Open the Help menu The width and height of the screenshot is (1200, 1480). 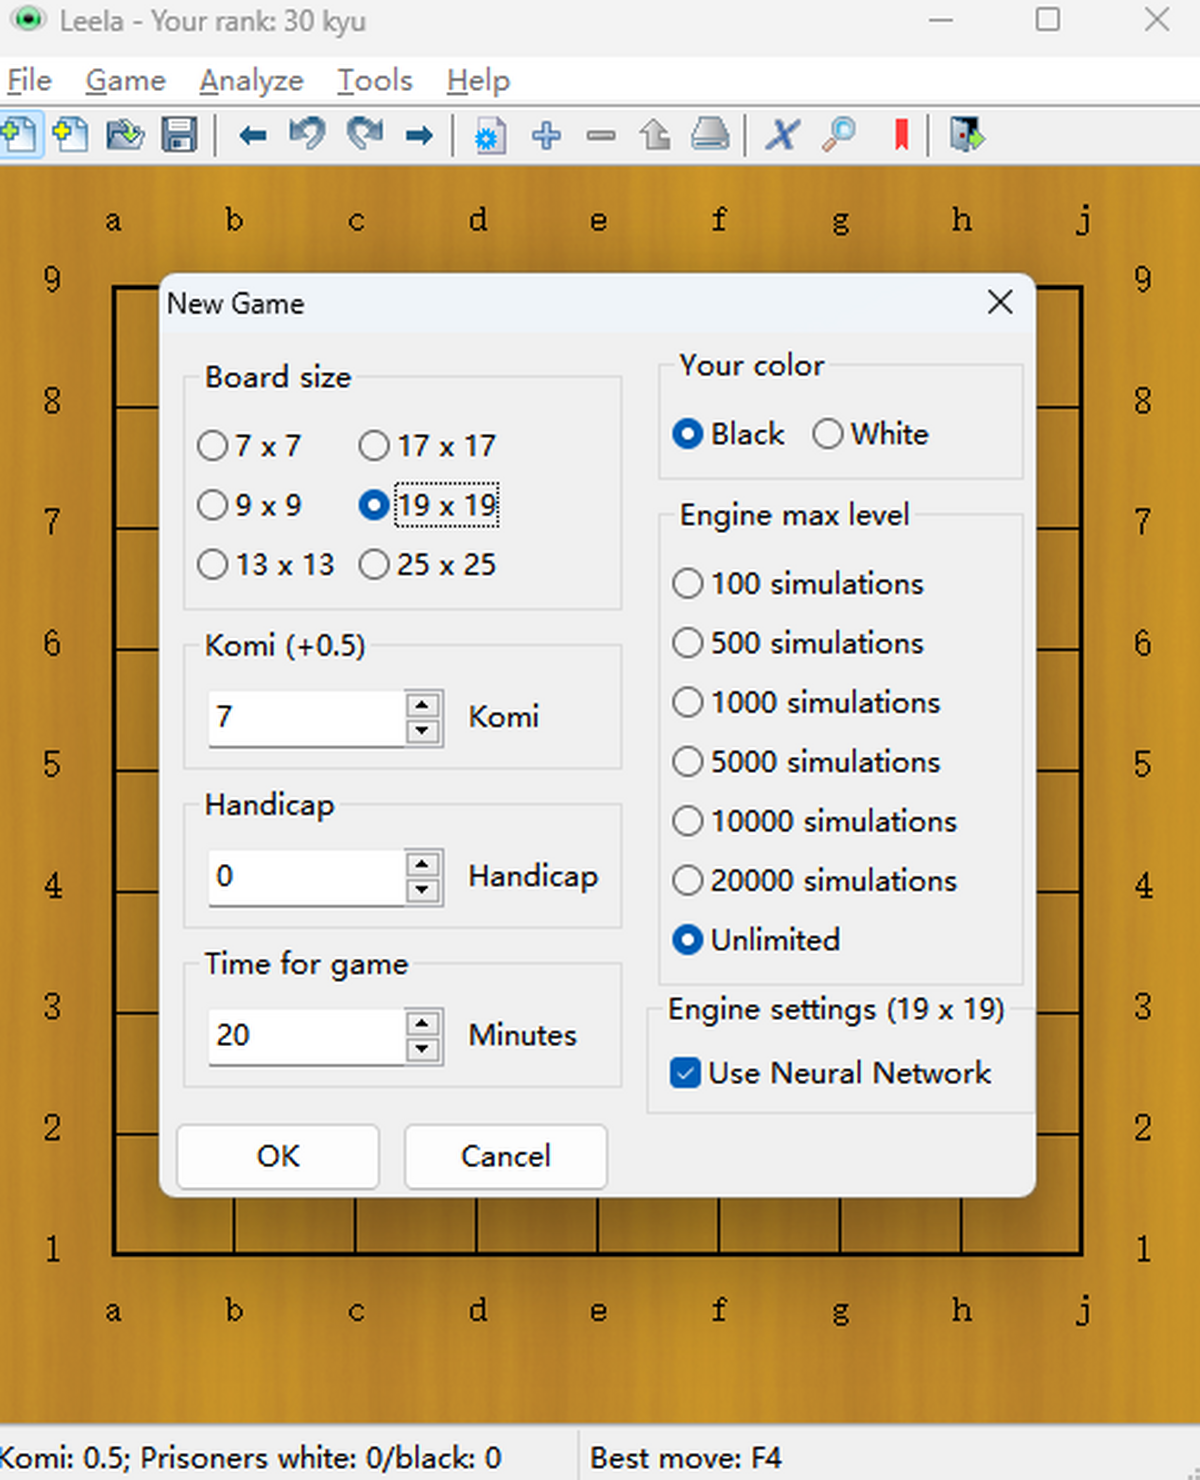coord(478,80)
